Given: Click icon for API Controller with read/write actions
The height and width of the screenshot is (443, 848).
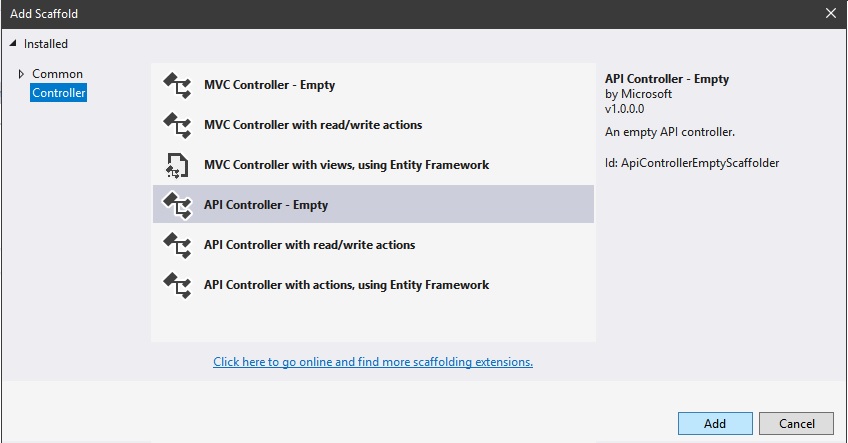Looking at the screenshot, I should [x=177, y=246].
